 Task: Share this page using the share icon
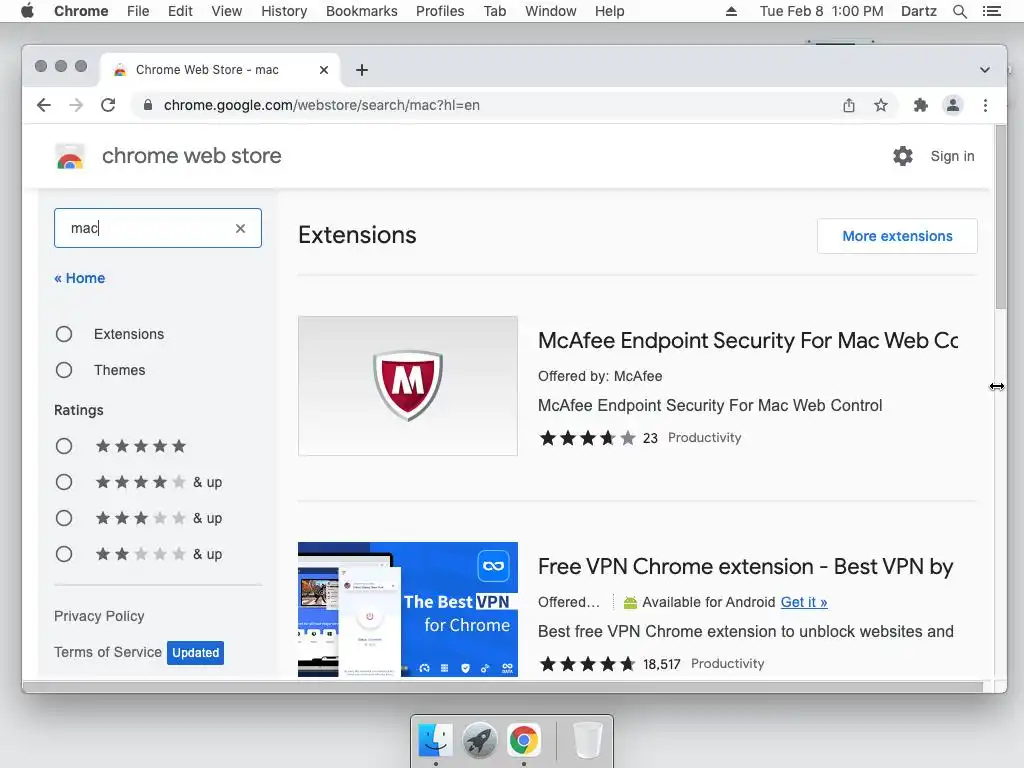pos(848,105)
